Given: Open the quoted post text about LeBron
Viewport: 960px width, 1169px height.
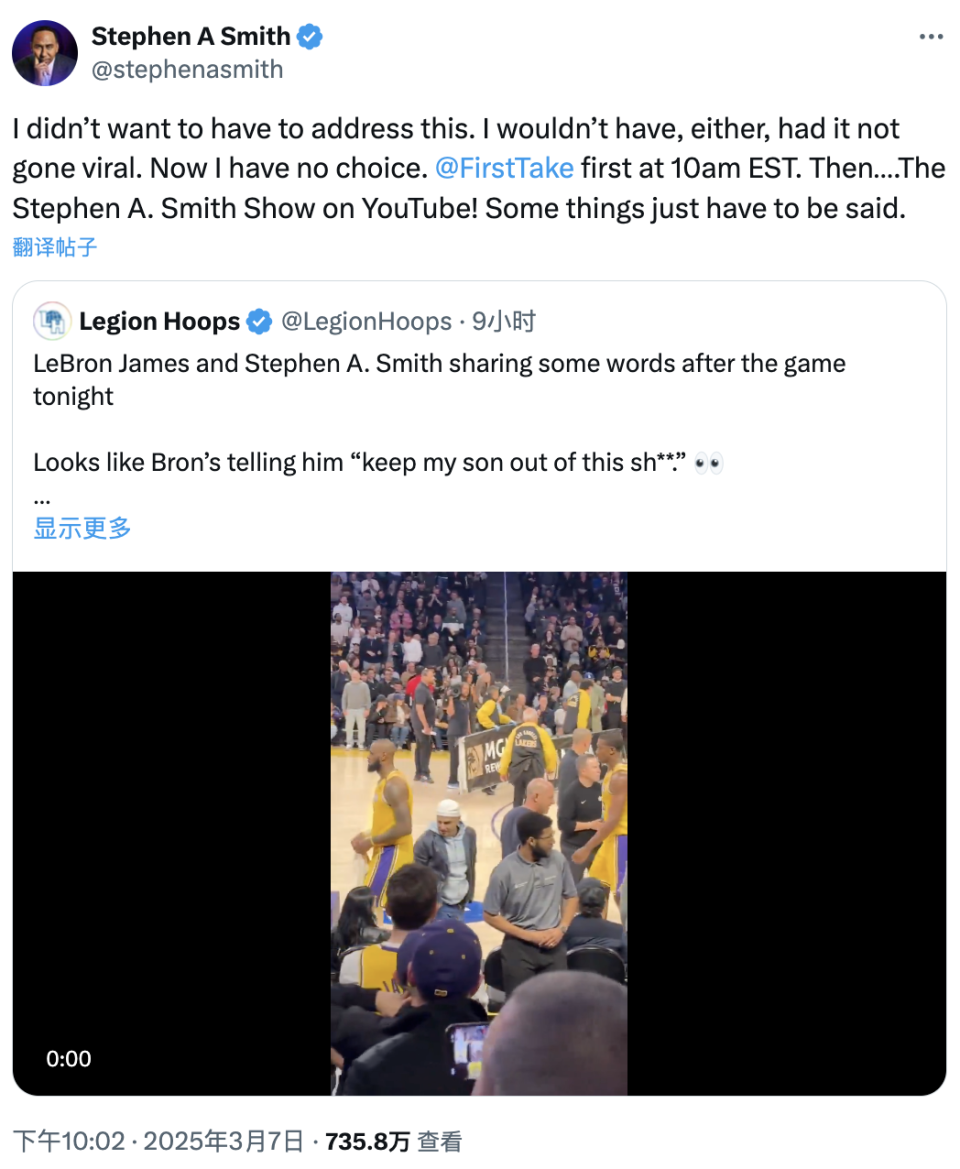Looking at the screenshot, I should click(x=439, y=379).
